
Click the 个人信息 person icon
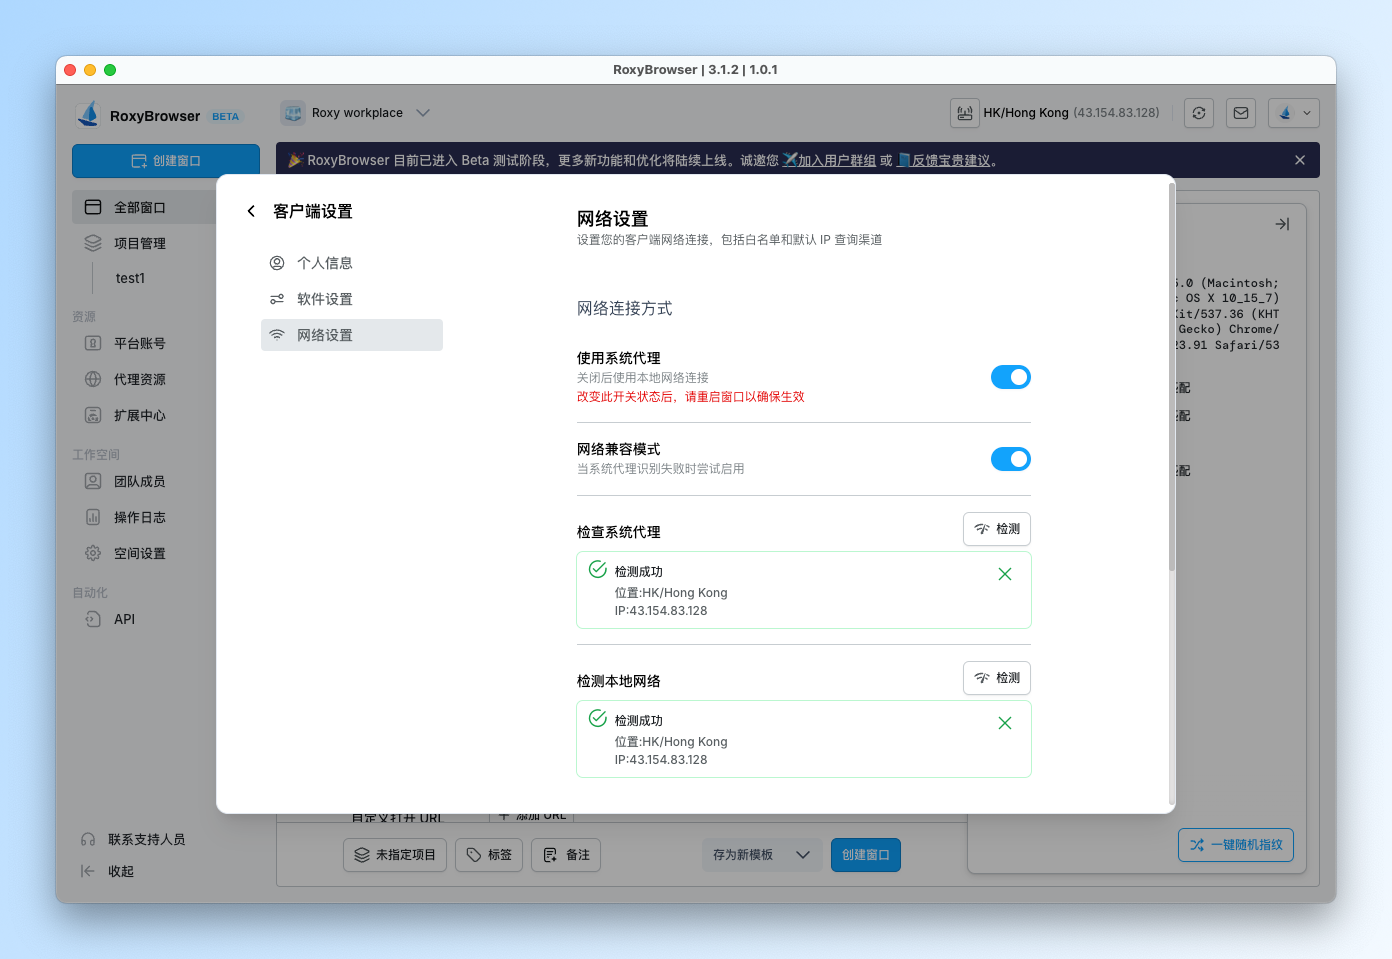pyautogui.click(x=277, y=263)
